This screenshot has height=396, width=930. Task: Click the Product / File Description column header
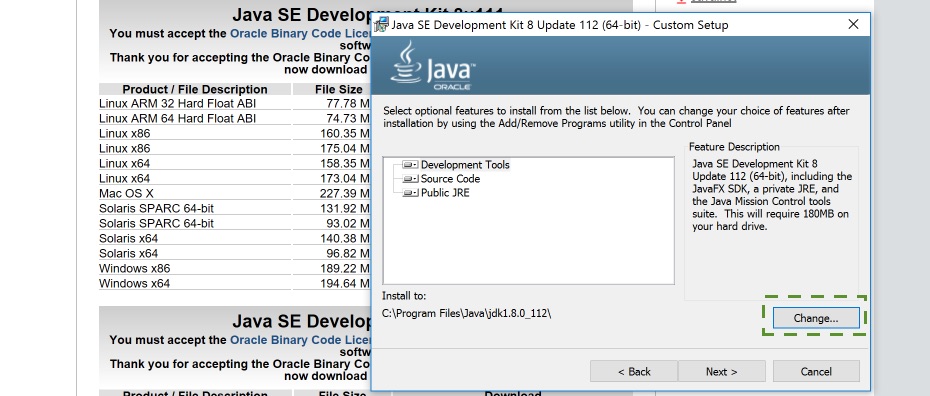[x=195, y=90]
